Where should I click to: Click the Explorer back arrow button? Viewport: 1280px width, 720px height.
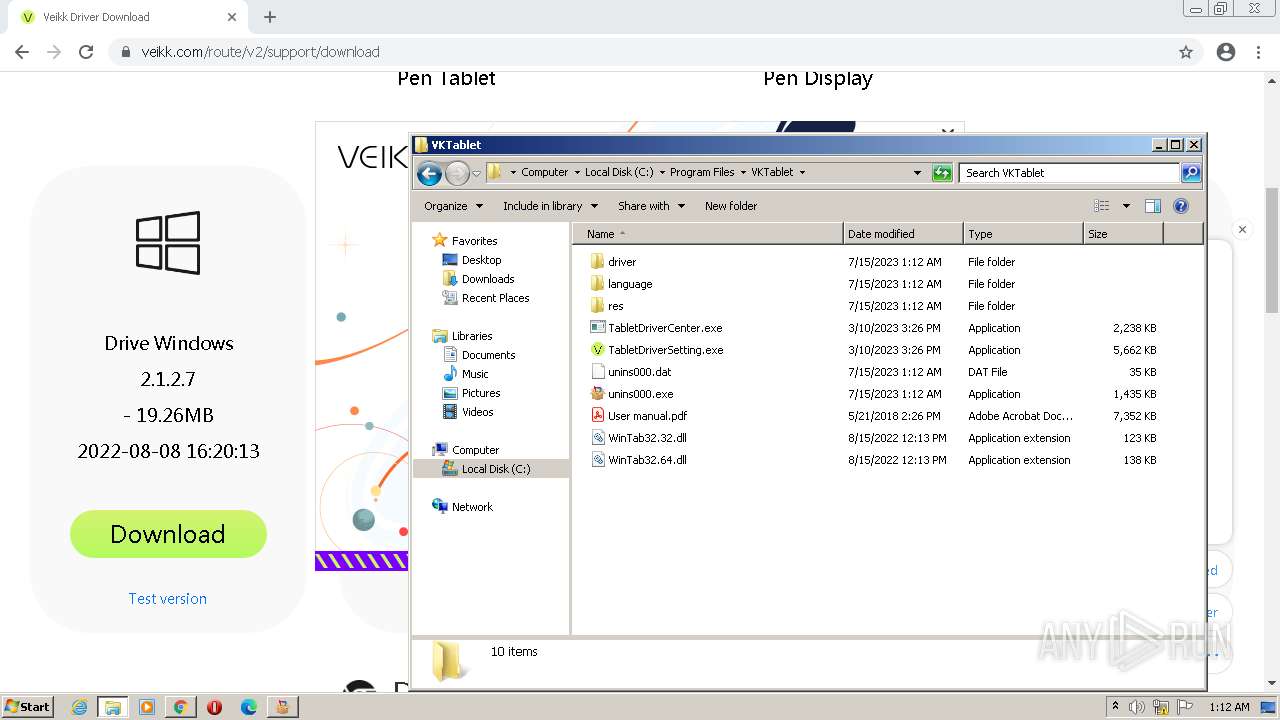429,173
